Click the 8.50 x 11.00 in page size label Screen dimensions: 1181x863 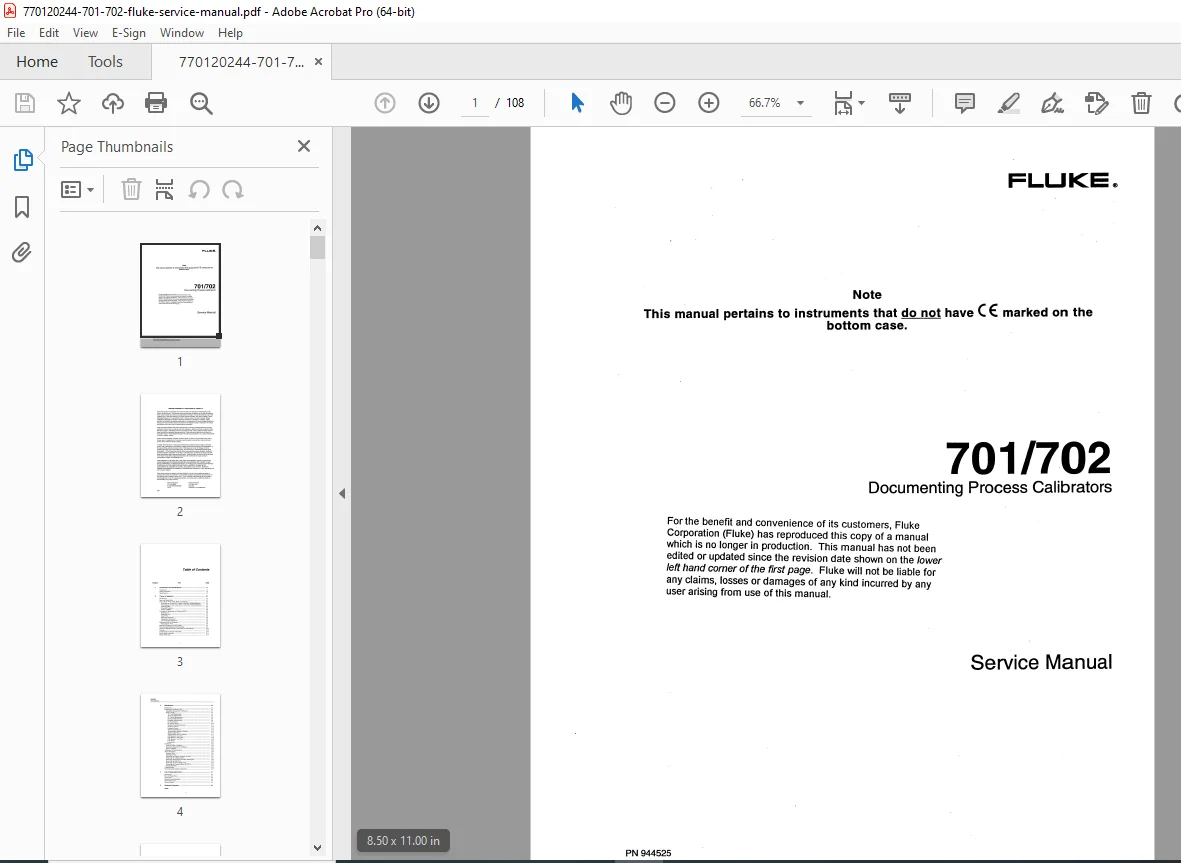pyautogui.click(x=403, y=840)
